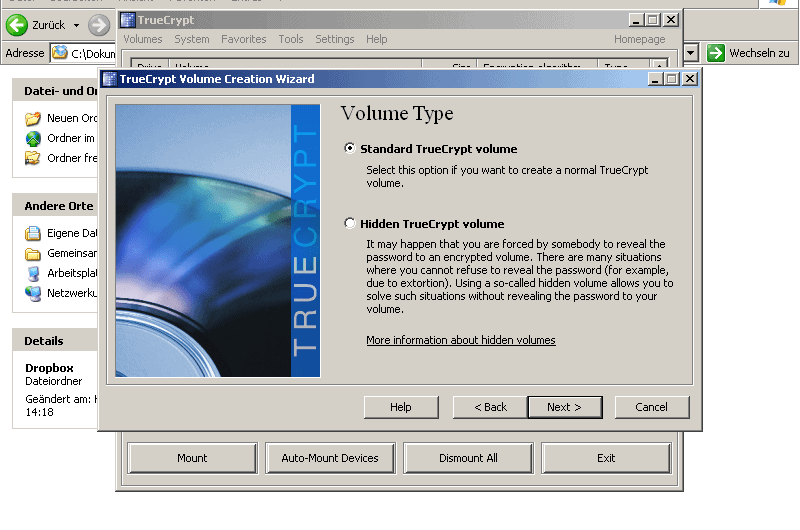
Task: Click the Ordner freigeben sharing icon
Action: 33,158
